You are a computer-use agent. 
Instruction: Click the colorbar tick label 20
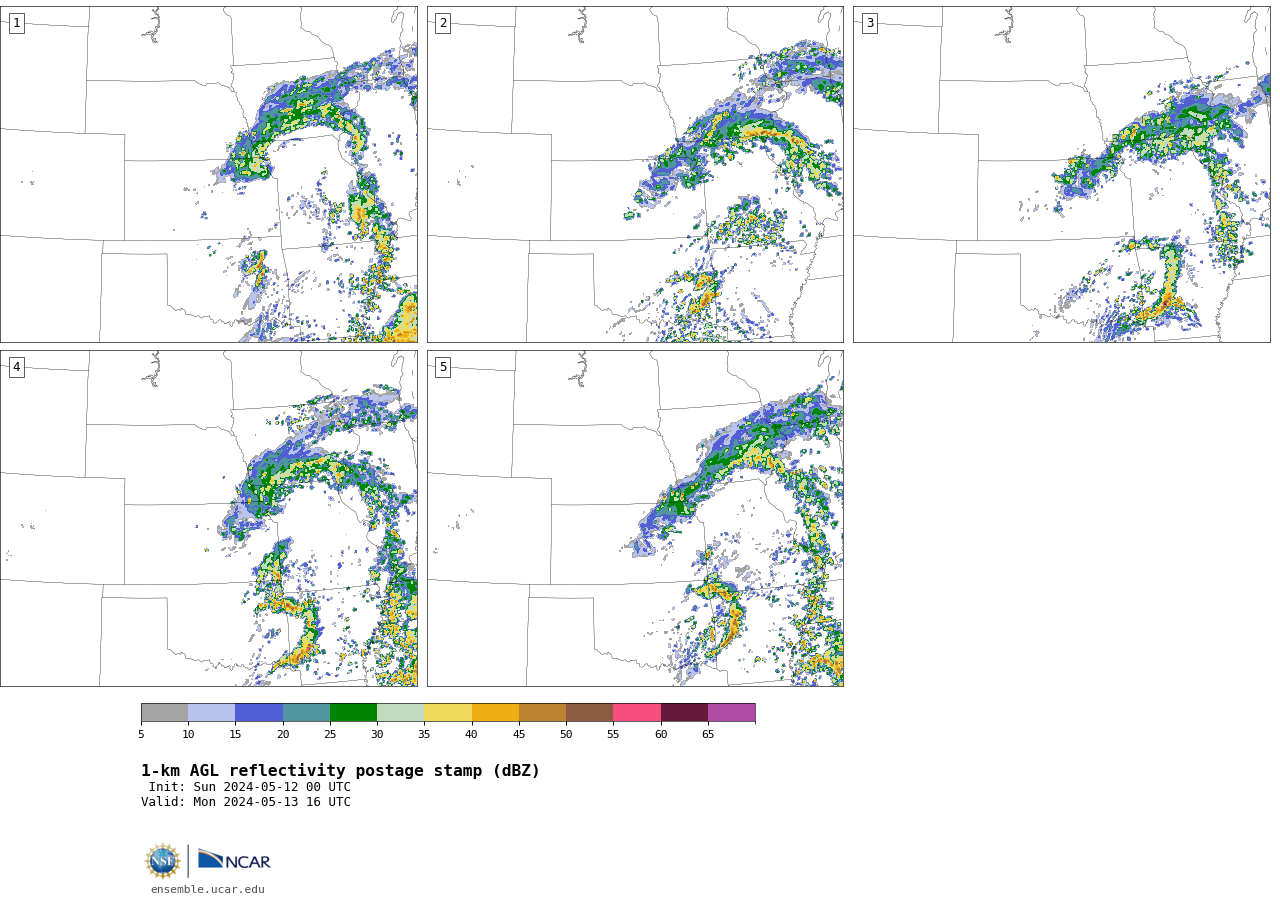283,734
